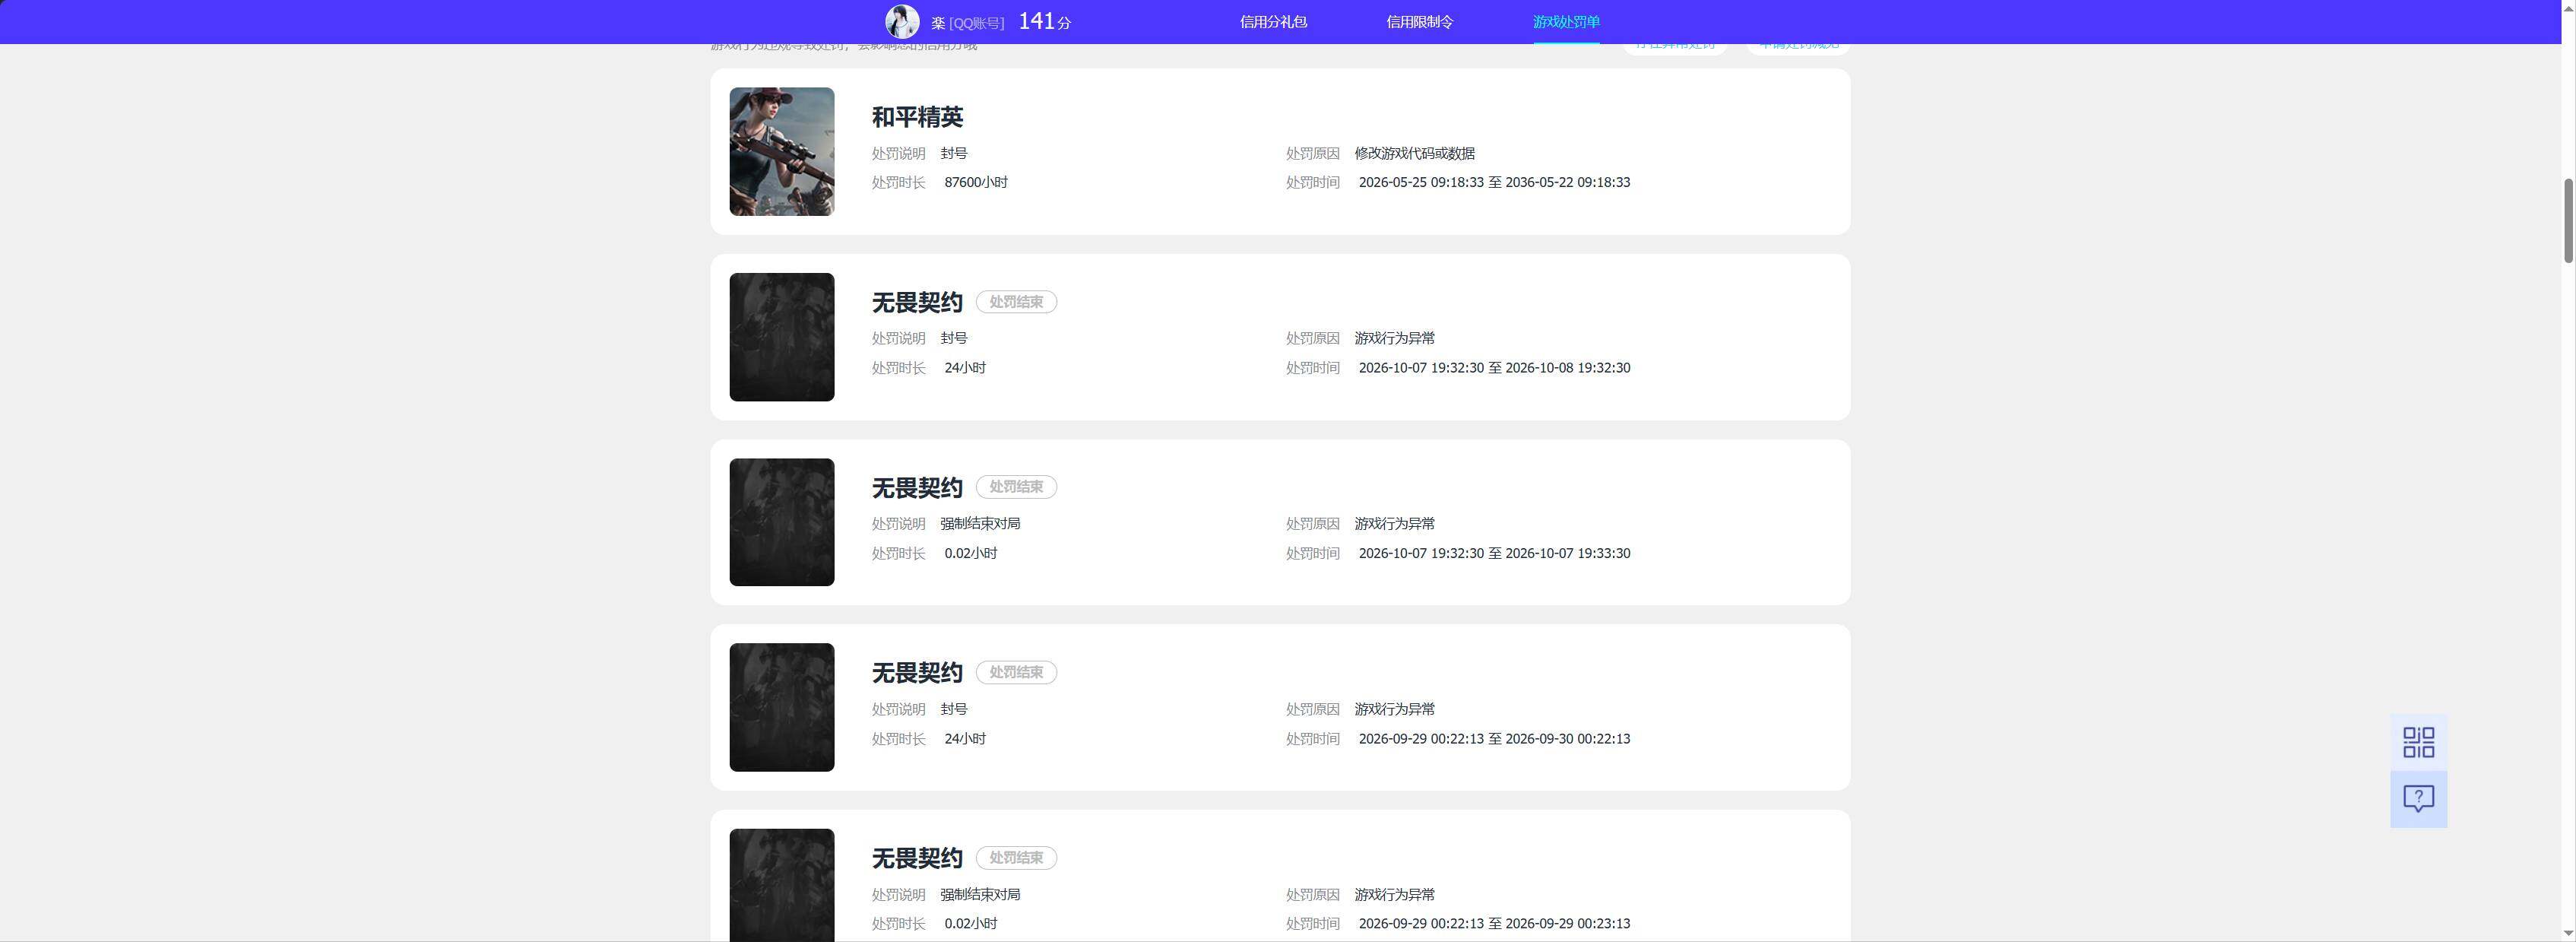Click the 24小时 duration in the 2026-10-08 card

pyautogui.click(x=965, y=368)
